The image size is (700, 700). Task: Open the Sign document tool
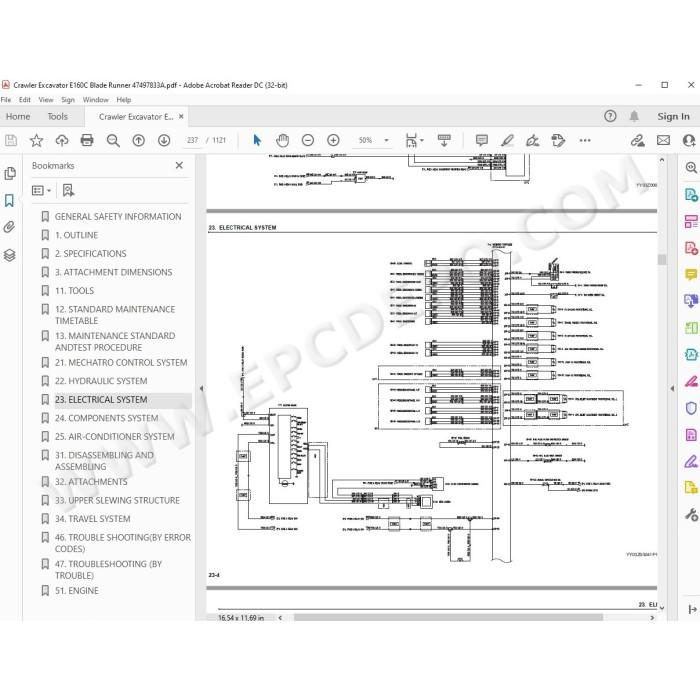533,141
